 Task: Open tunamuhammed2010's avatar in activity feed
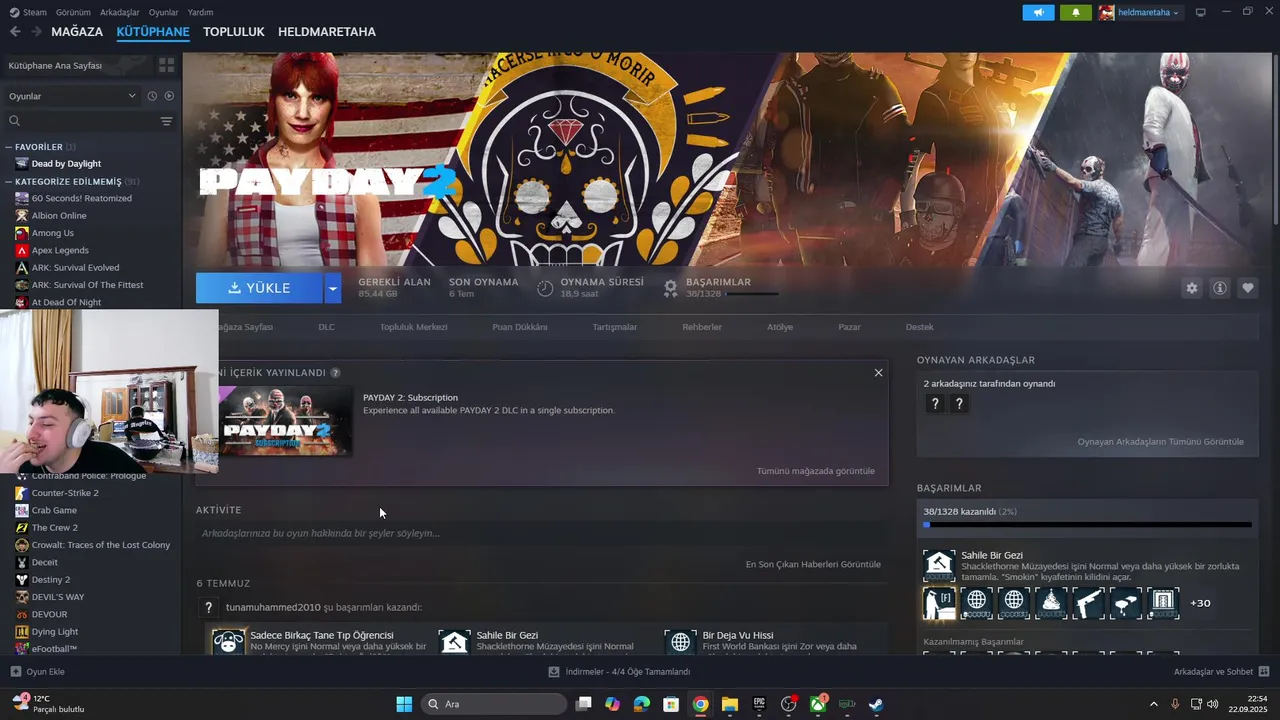point(208,607)
